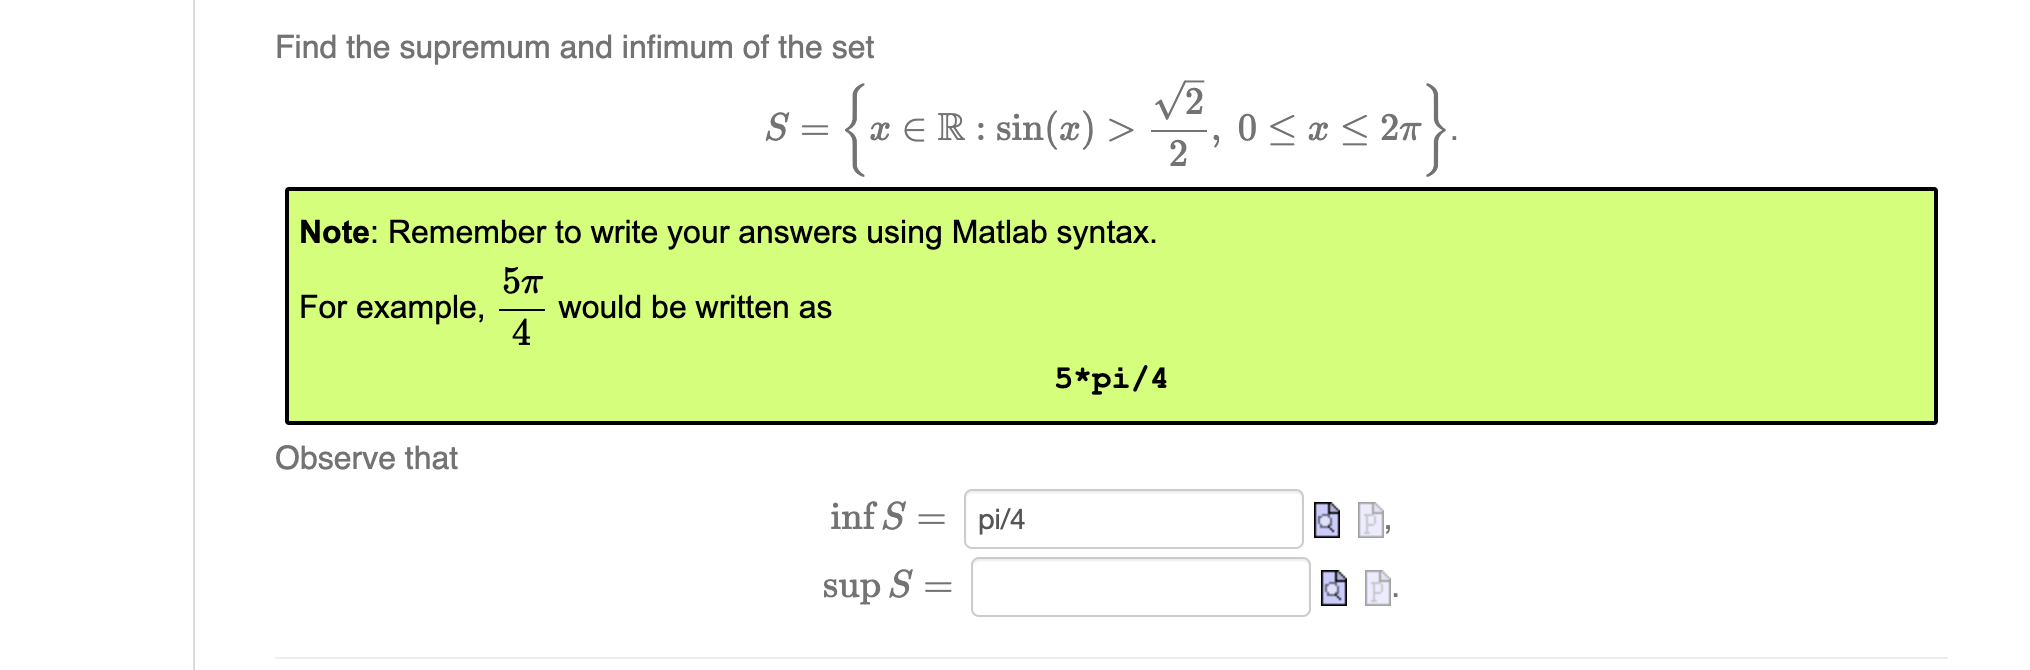Click the 'Observe that' label
The image size is (2030, 670).
tap(366, 459)
